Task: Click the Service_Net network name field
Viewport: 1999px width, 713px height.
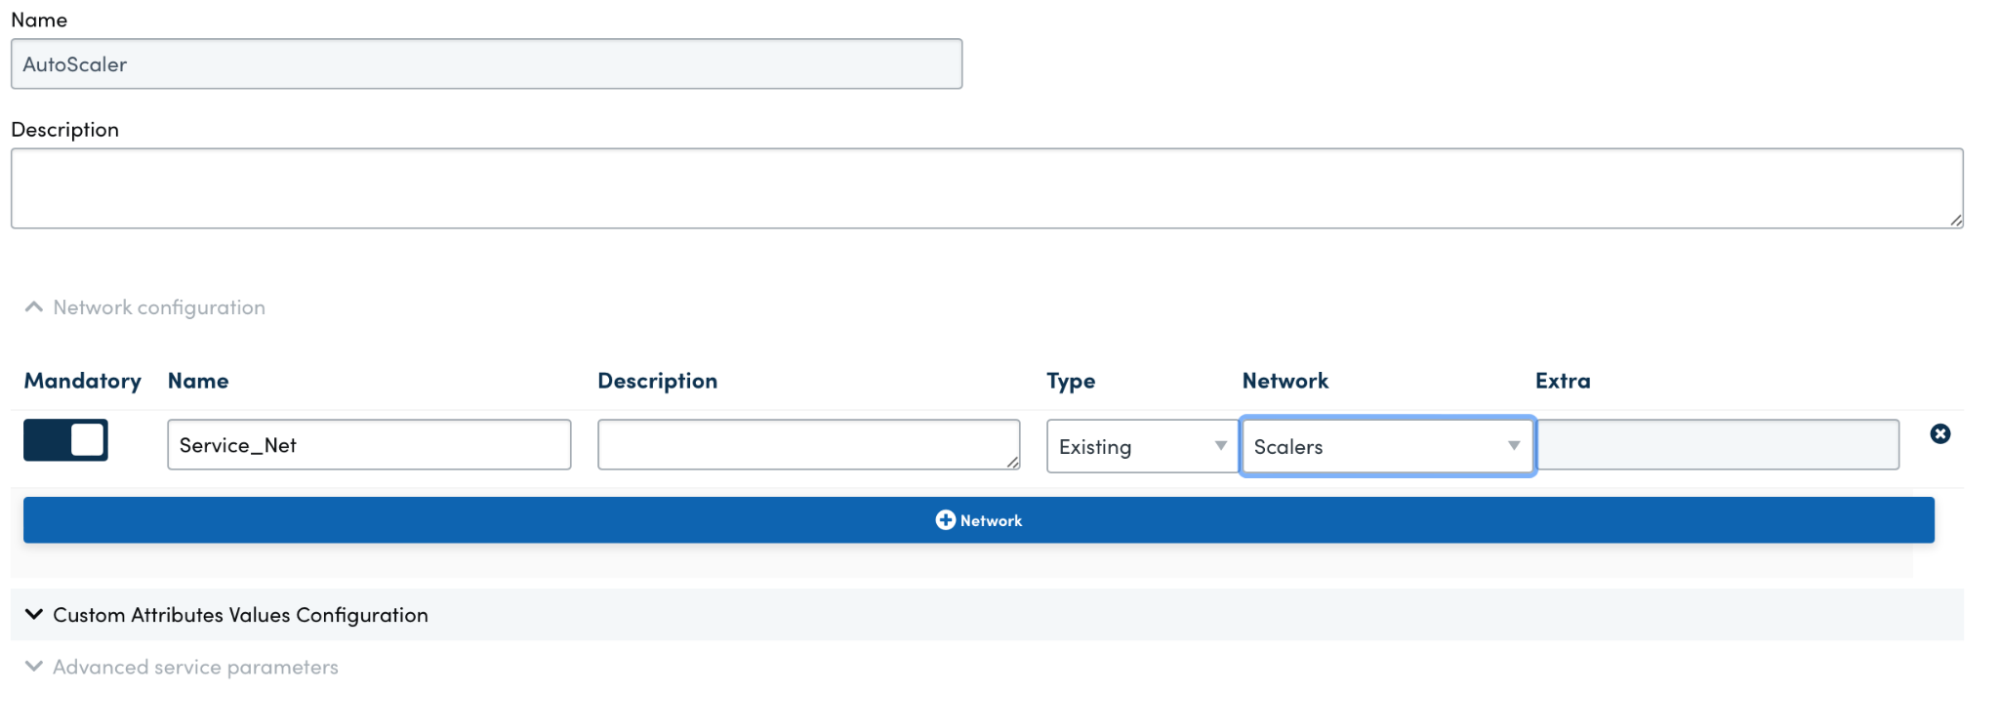Action: tap(369, 445)
